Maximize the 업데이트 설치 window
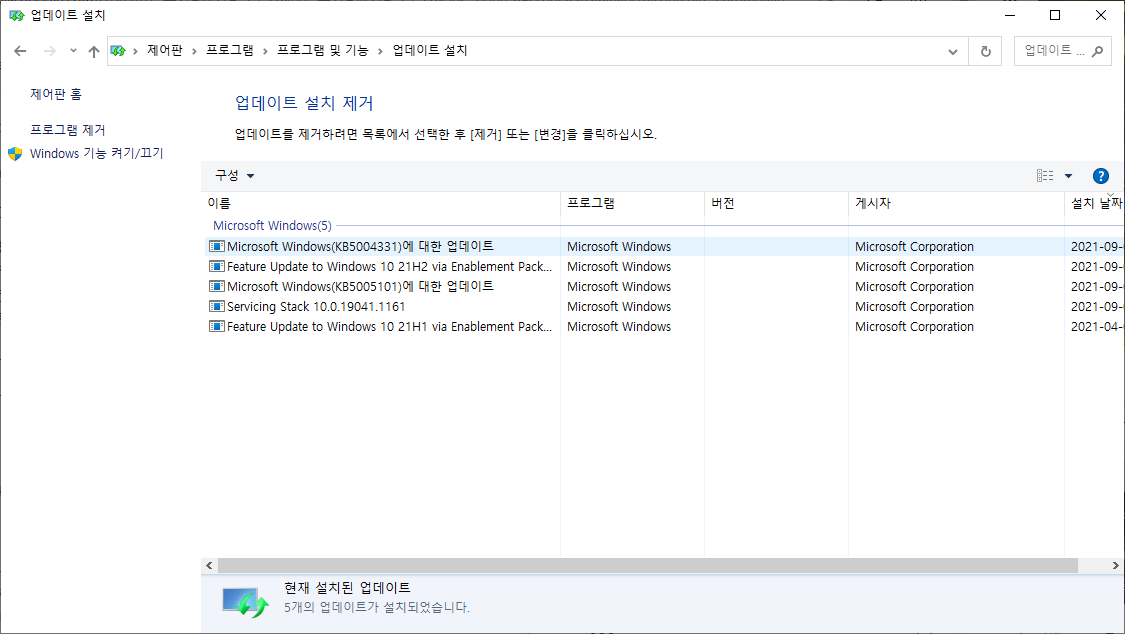 1055,15
